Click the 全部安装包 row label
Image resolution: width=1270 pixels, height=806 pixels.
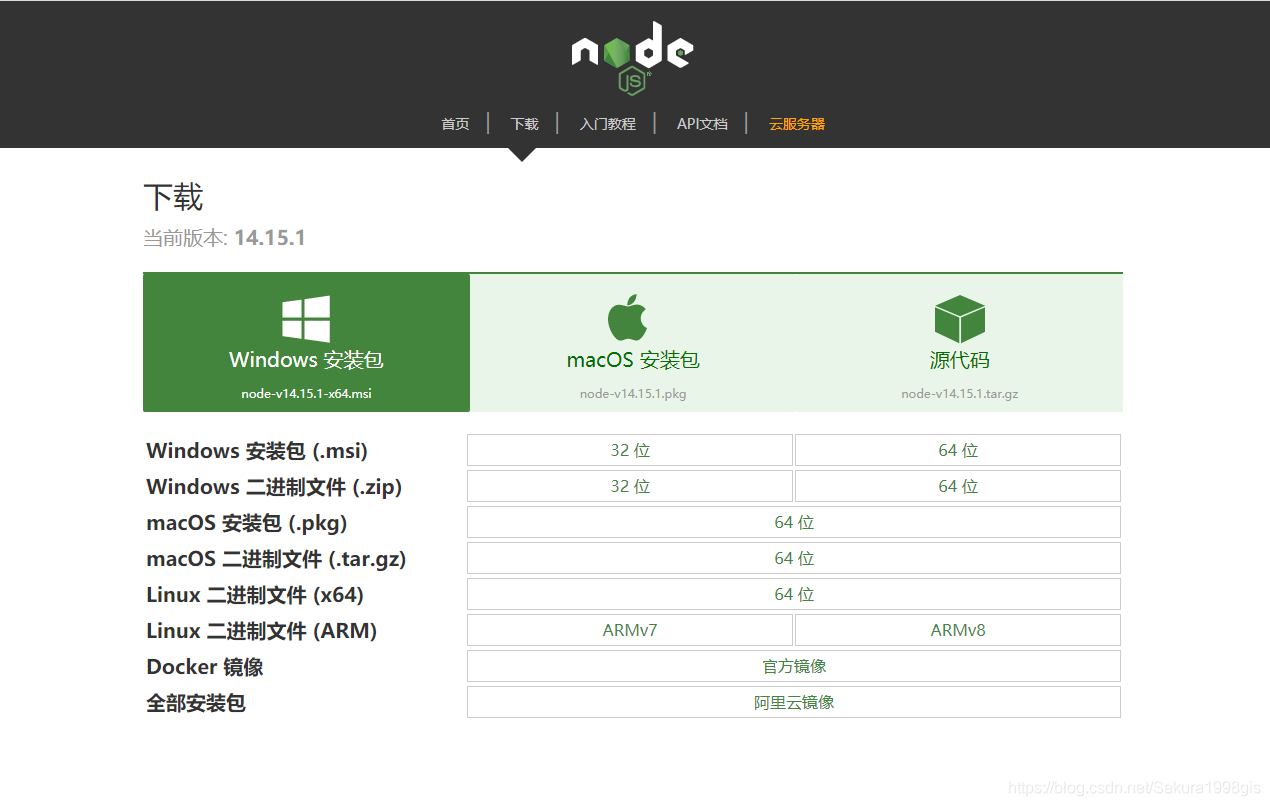pyautogui.click(x=196, y=703)
